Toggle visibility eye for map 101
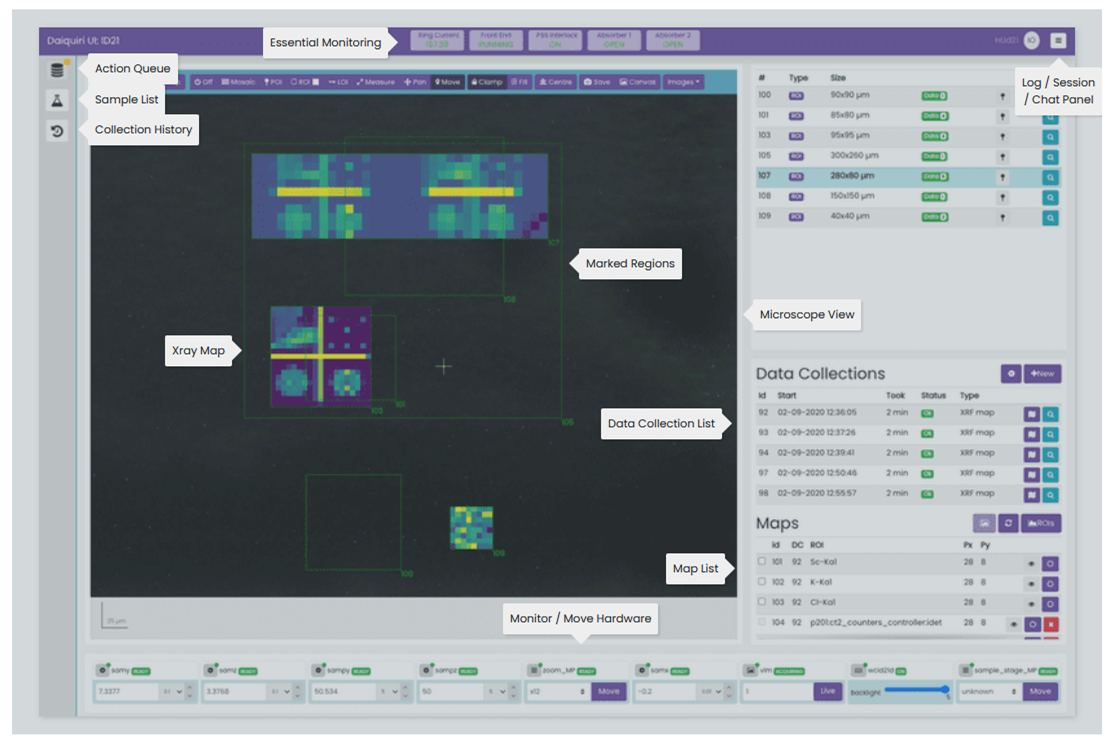This screenshot has width=1114, height=742. [x=1031, y=564]
